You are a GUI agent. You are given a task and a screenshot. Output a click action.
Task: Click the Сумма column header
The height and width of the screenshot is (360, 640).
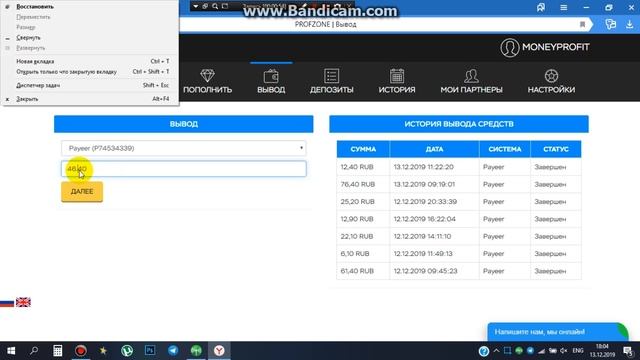click(x=363, y=149)
